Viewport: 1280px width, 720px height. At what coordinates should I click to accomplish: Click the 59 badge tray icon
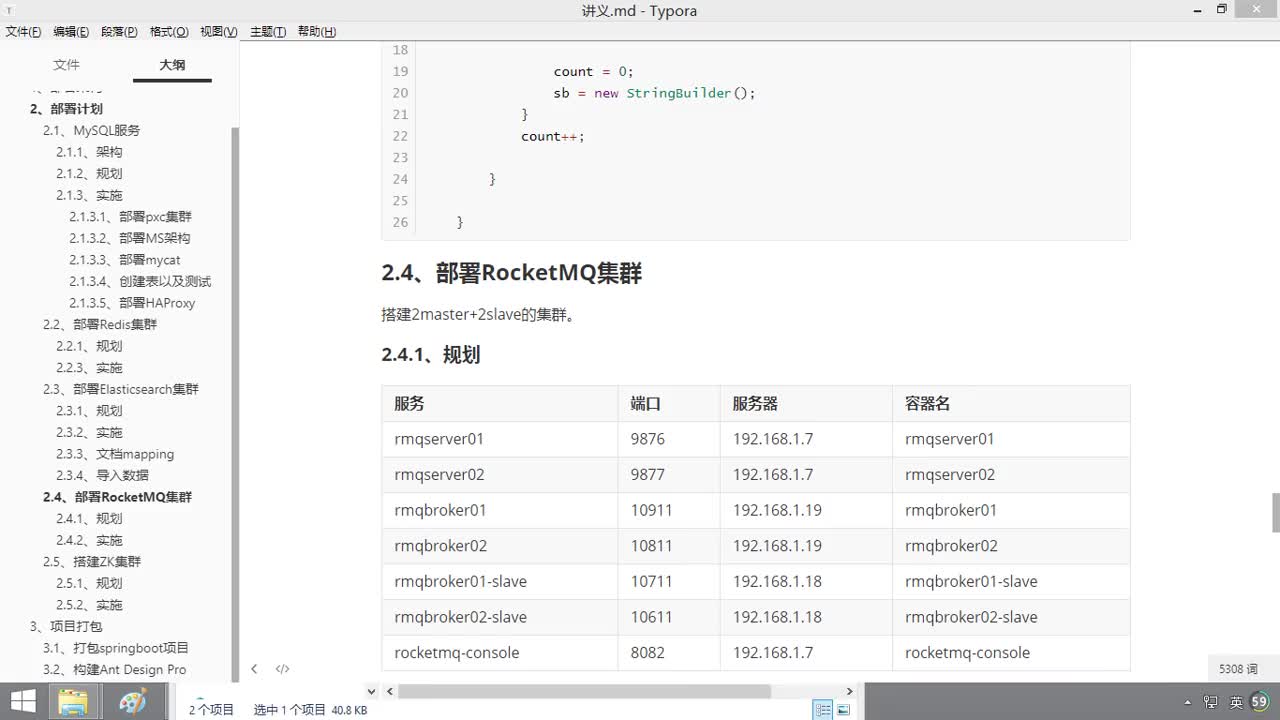point(1259,702)
